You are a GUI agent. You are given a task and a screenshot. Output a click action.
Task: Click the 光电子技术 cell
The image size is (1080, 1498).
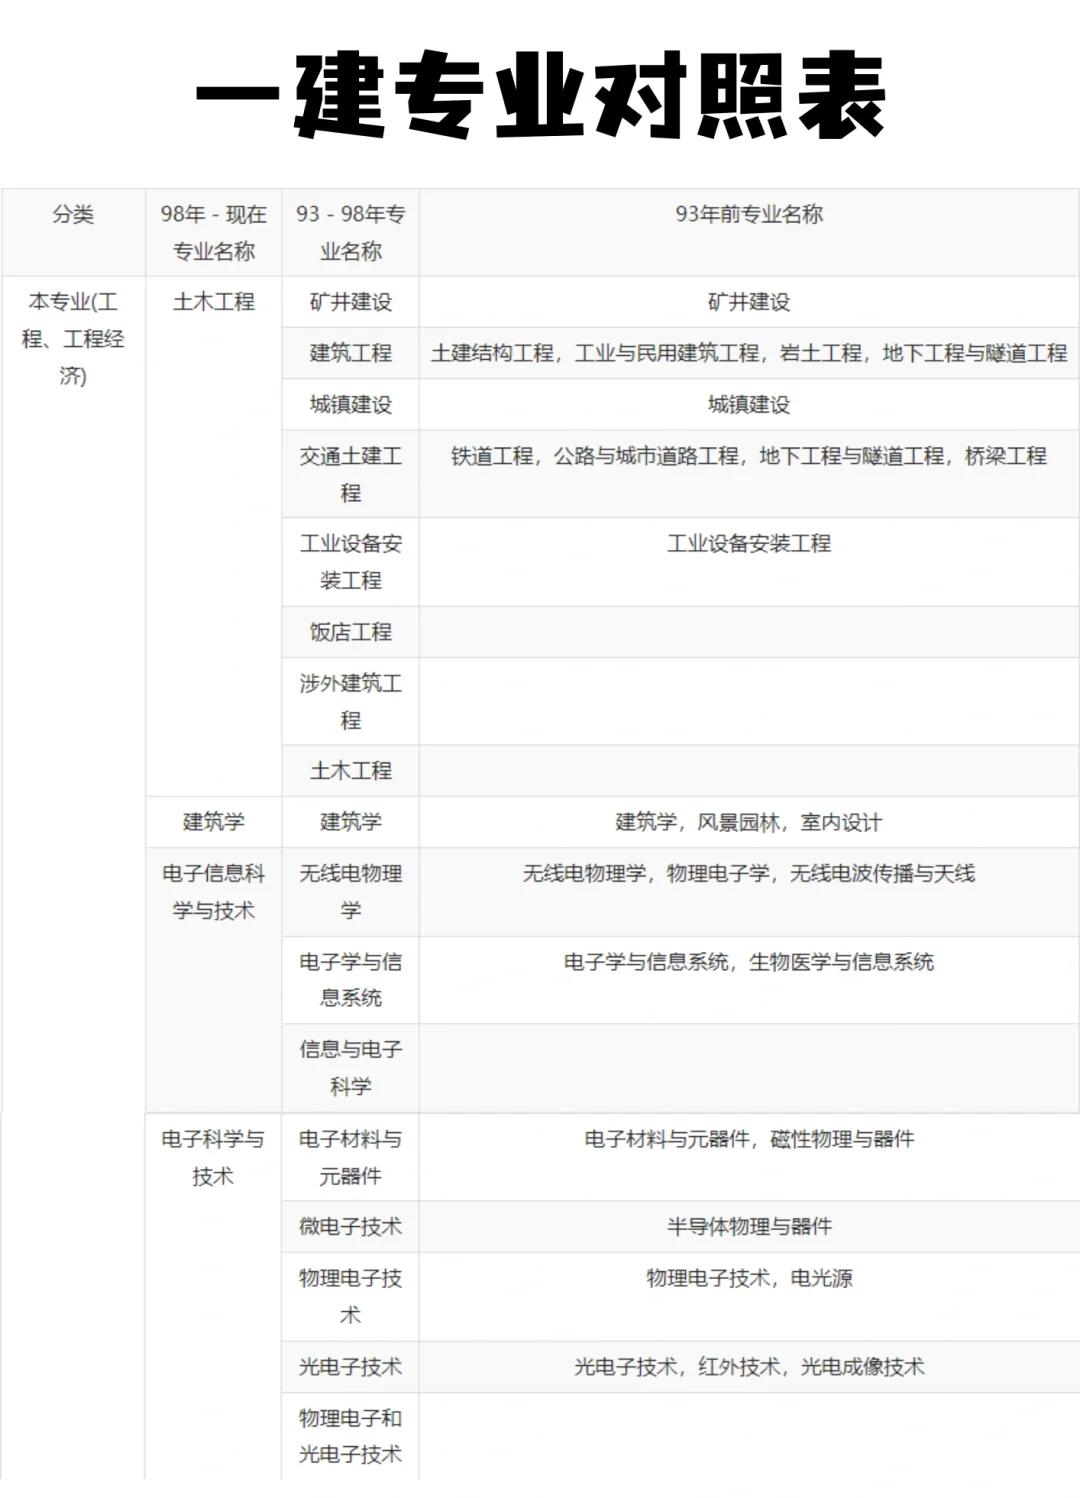348,1362
